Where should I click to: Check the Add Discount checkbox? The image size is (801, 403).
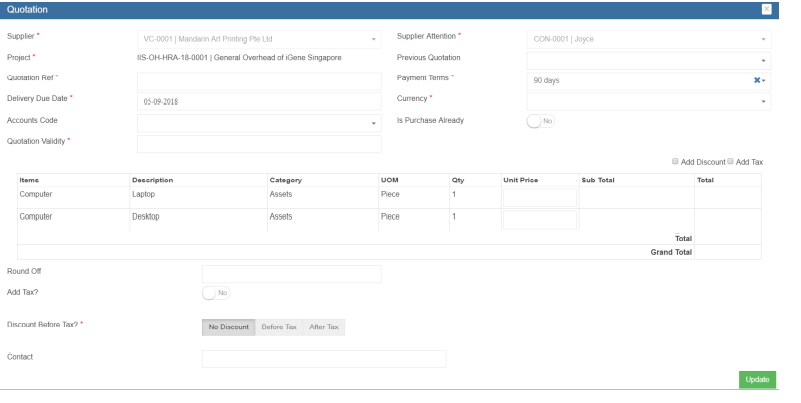click(676, 161)
